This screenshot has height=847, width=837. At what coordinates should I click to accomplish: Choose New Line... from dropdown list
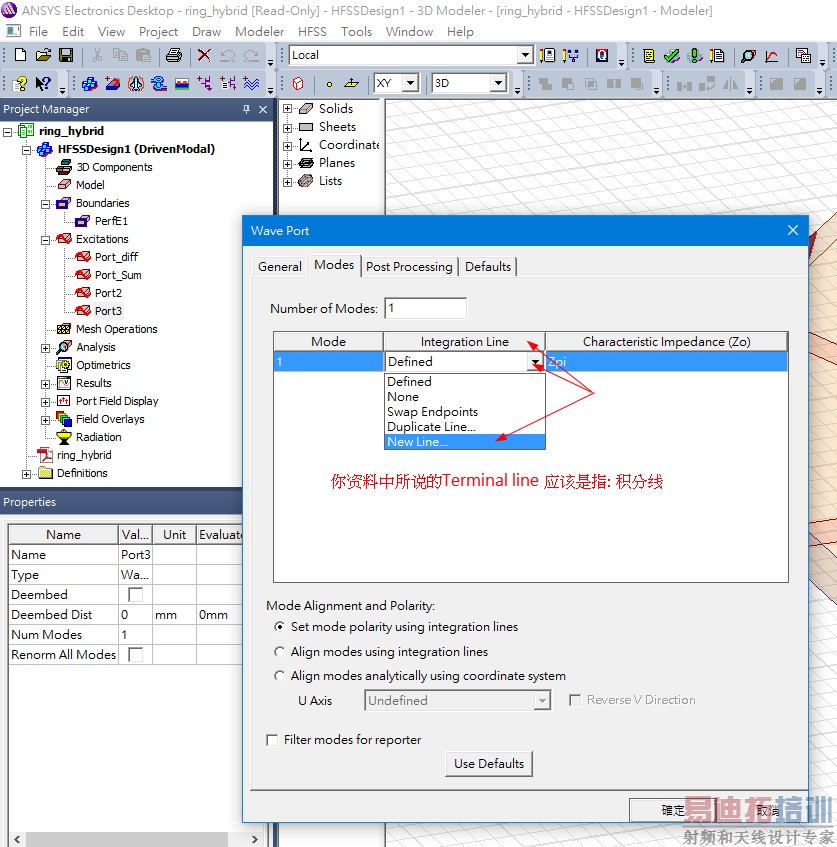[x=465, y=442]
